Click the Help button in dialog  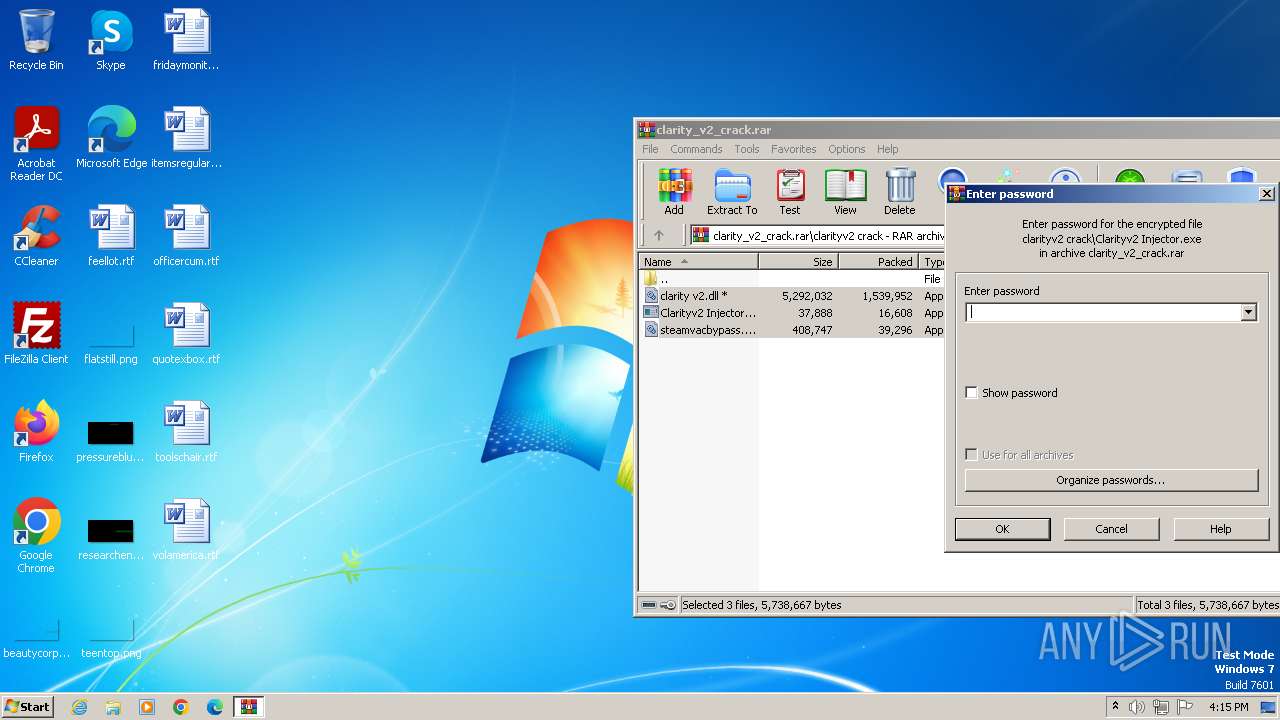coord(1220,529)
